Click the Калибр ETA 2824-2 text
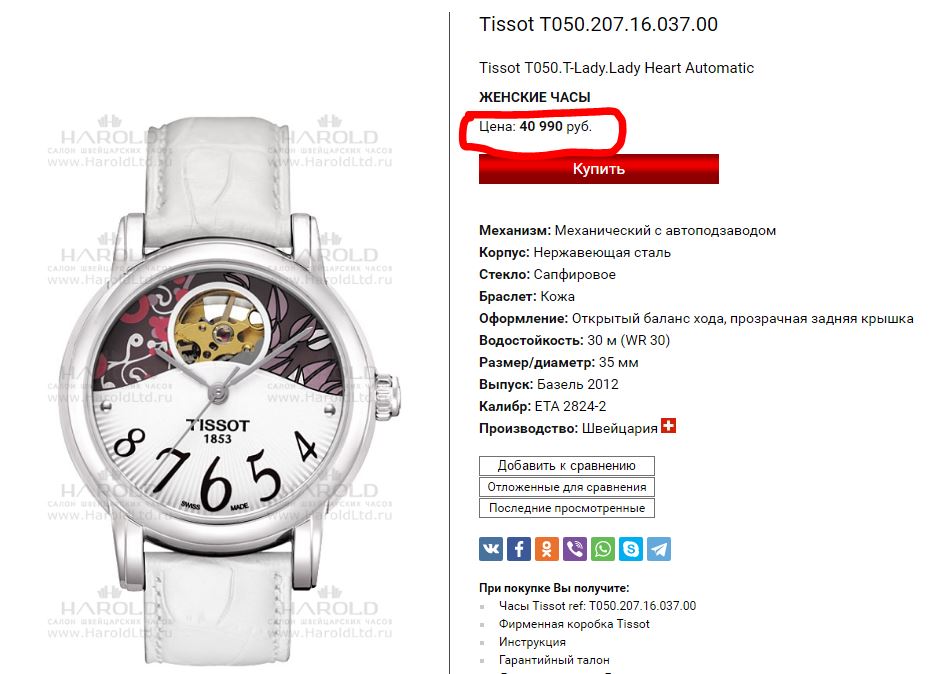The image size is (934, 674). pos(543,406)
